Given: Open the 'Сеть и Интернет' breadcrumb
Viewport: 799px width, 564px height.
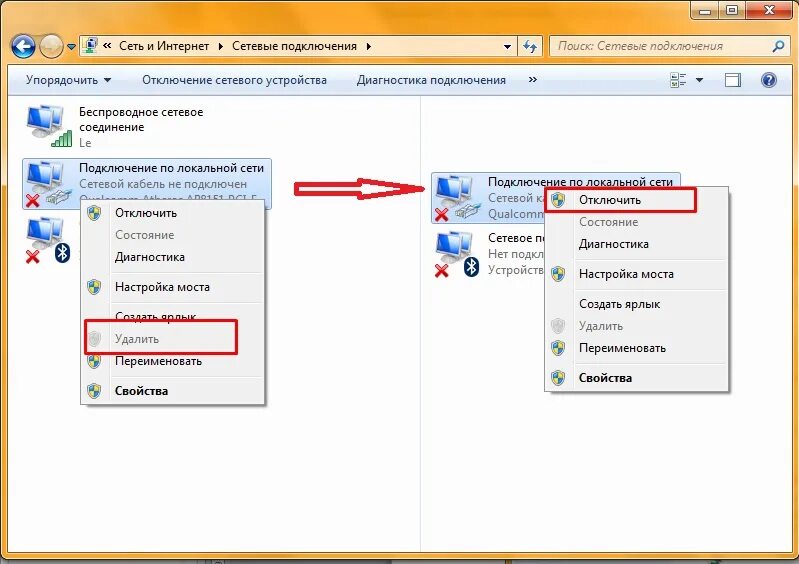Looking at the screenshot, I should (x=164, y=46).
